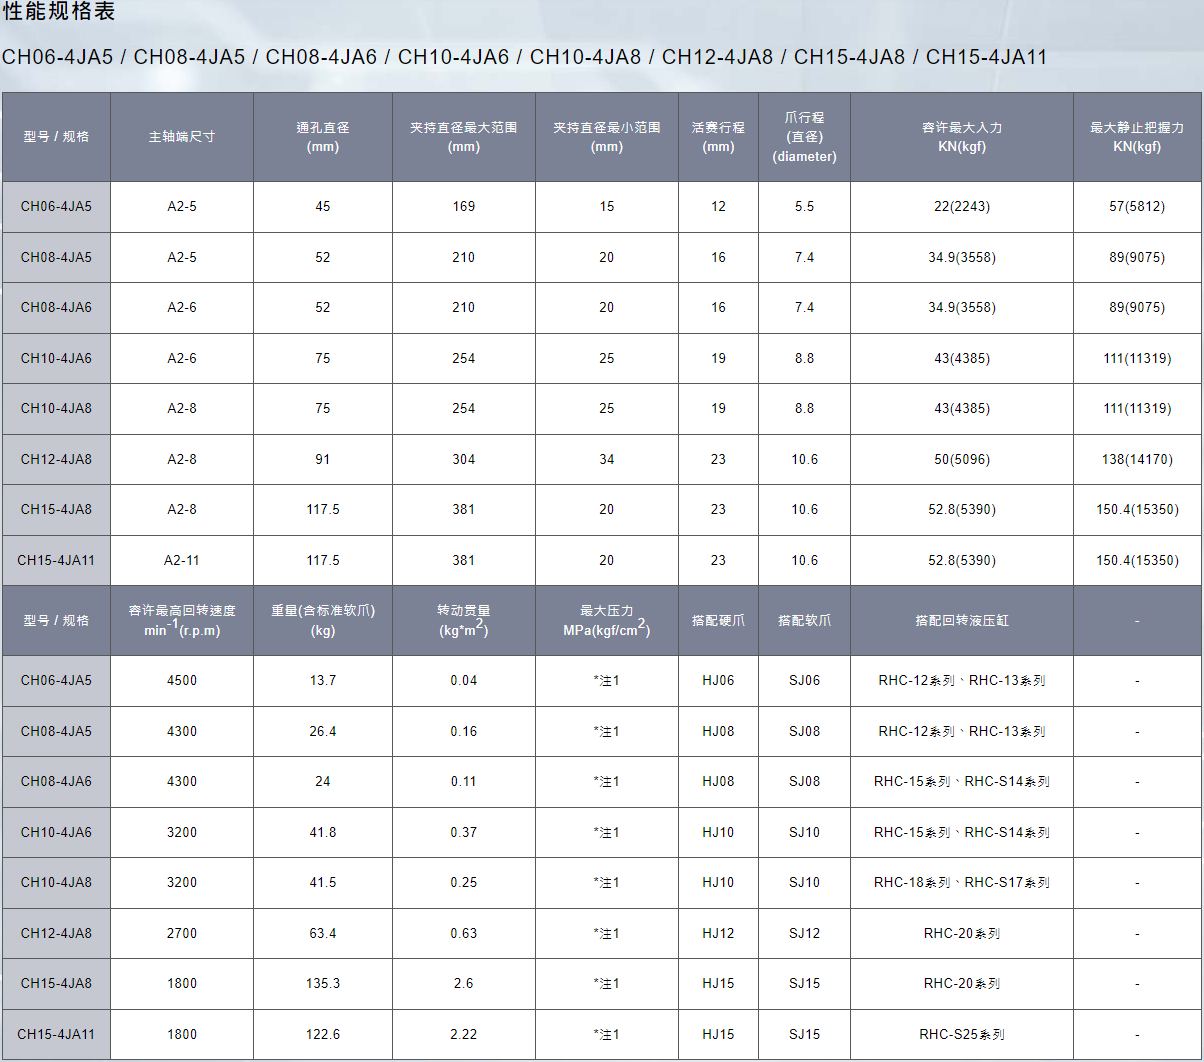1204x1062 pixels.
Task: Click the SJ12 soft jaw cell
Action: coord(805,934)
